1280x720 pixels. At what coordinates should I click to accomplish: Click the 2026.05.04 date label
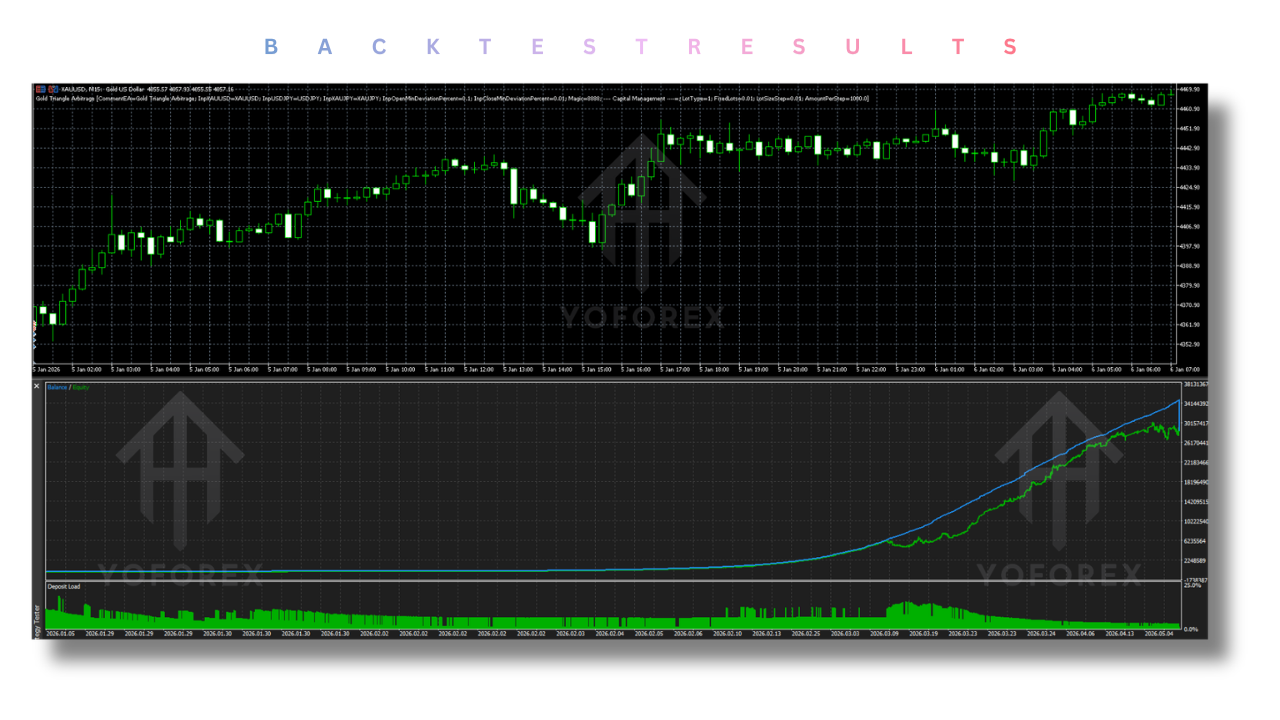1158,633
